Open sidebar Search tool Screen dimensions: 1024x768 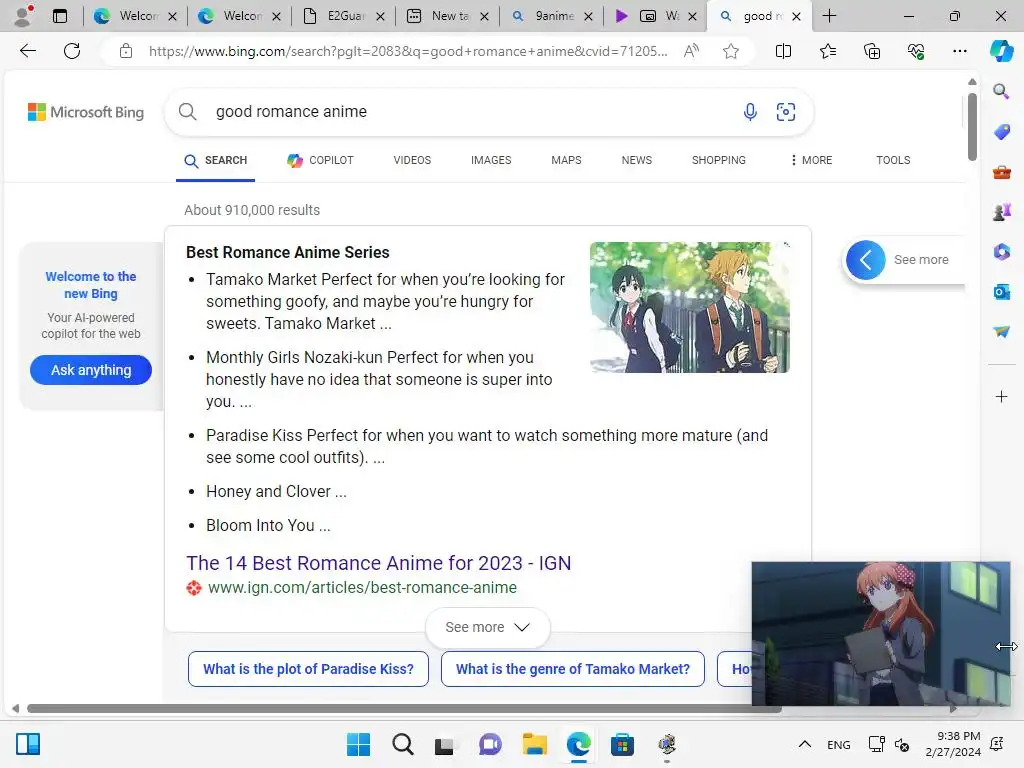coord(1001,91)
